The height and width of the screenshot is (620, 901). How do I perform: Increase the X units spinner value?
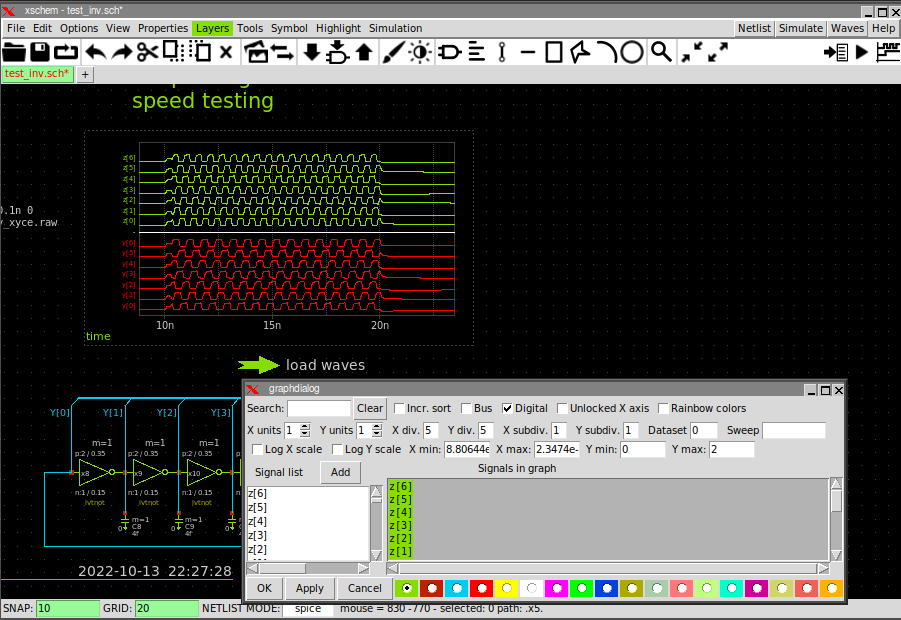tap(304, 426)
